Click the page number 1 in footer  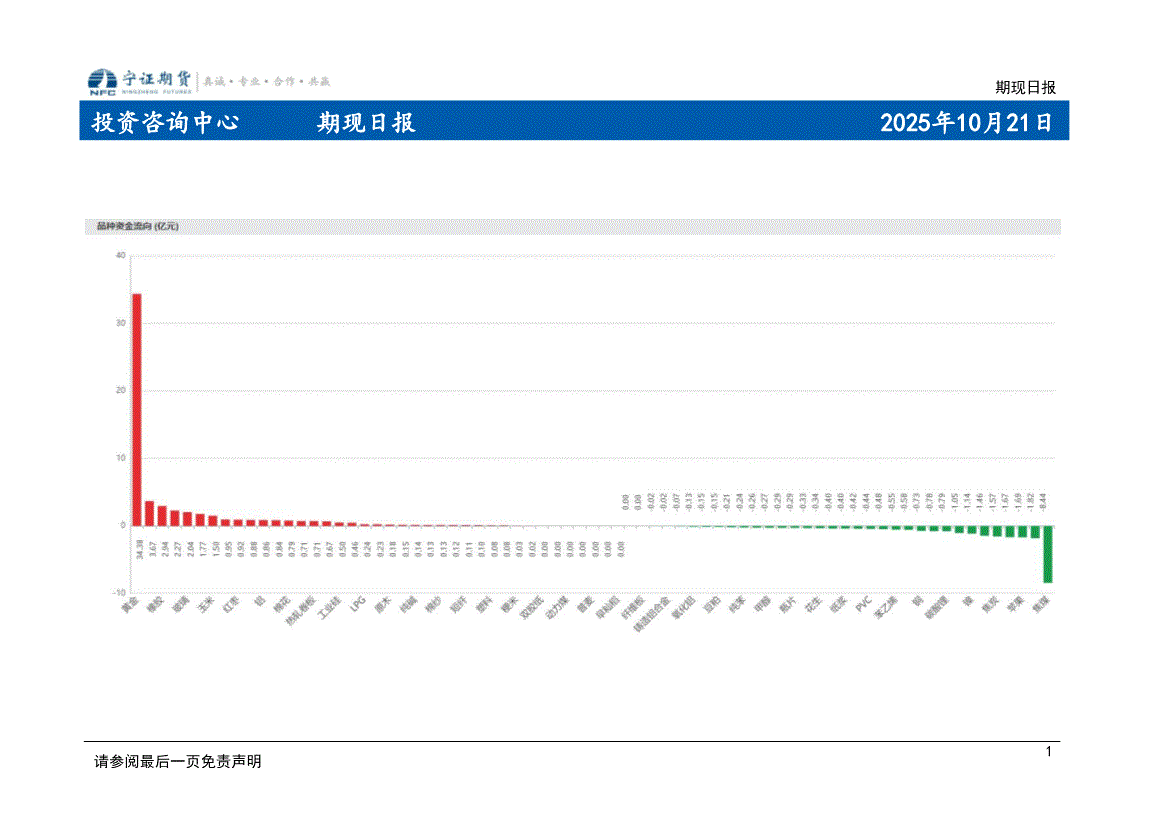[x=1048, y=752]
